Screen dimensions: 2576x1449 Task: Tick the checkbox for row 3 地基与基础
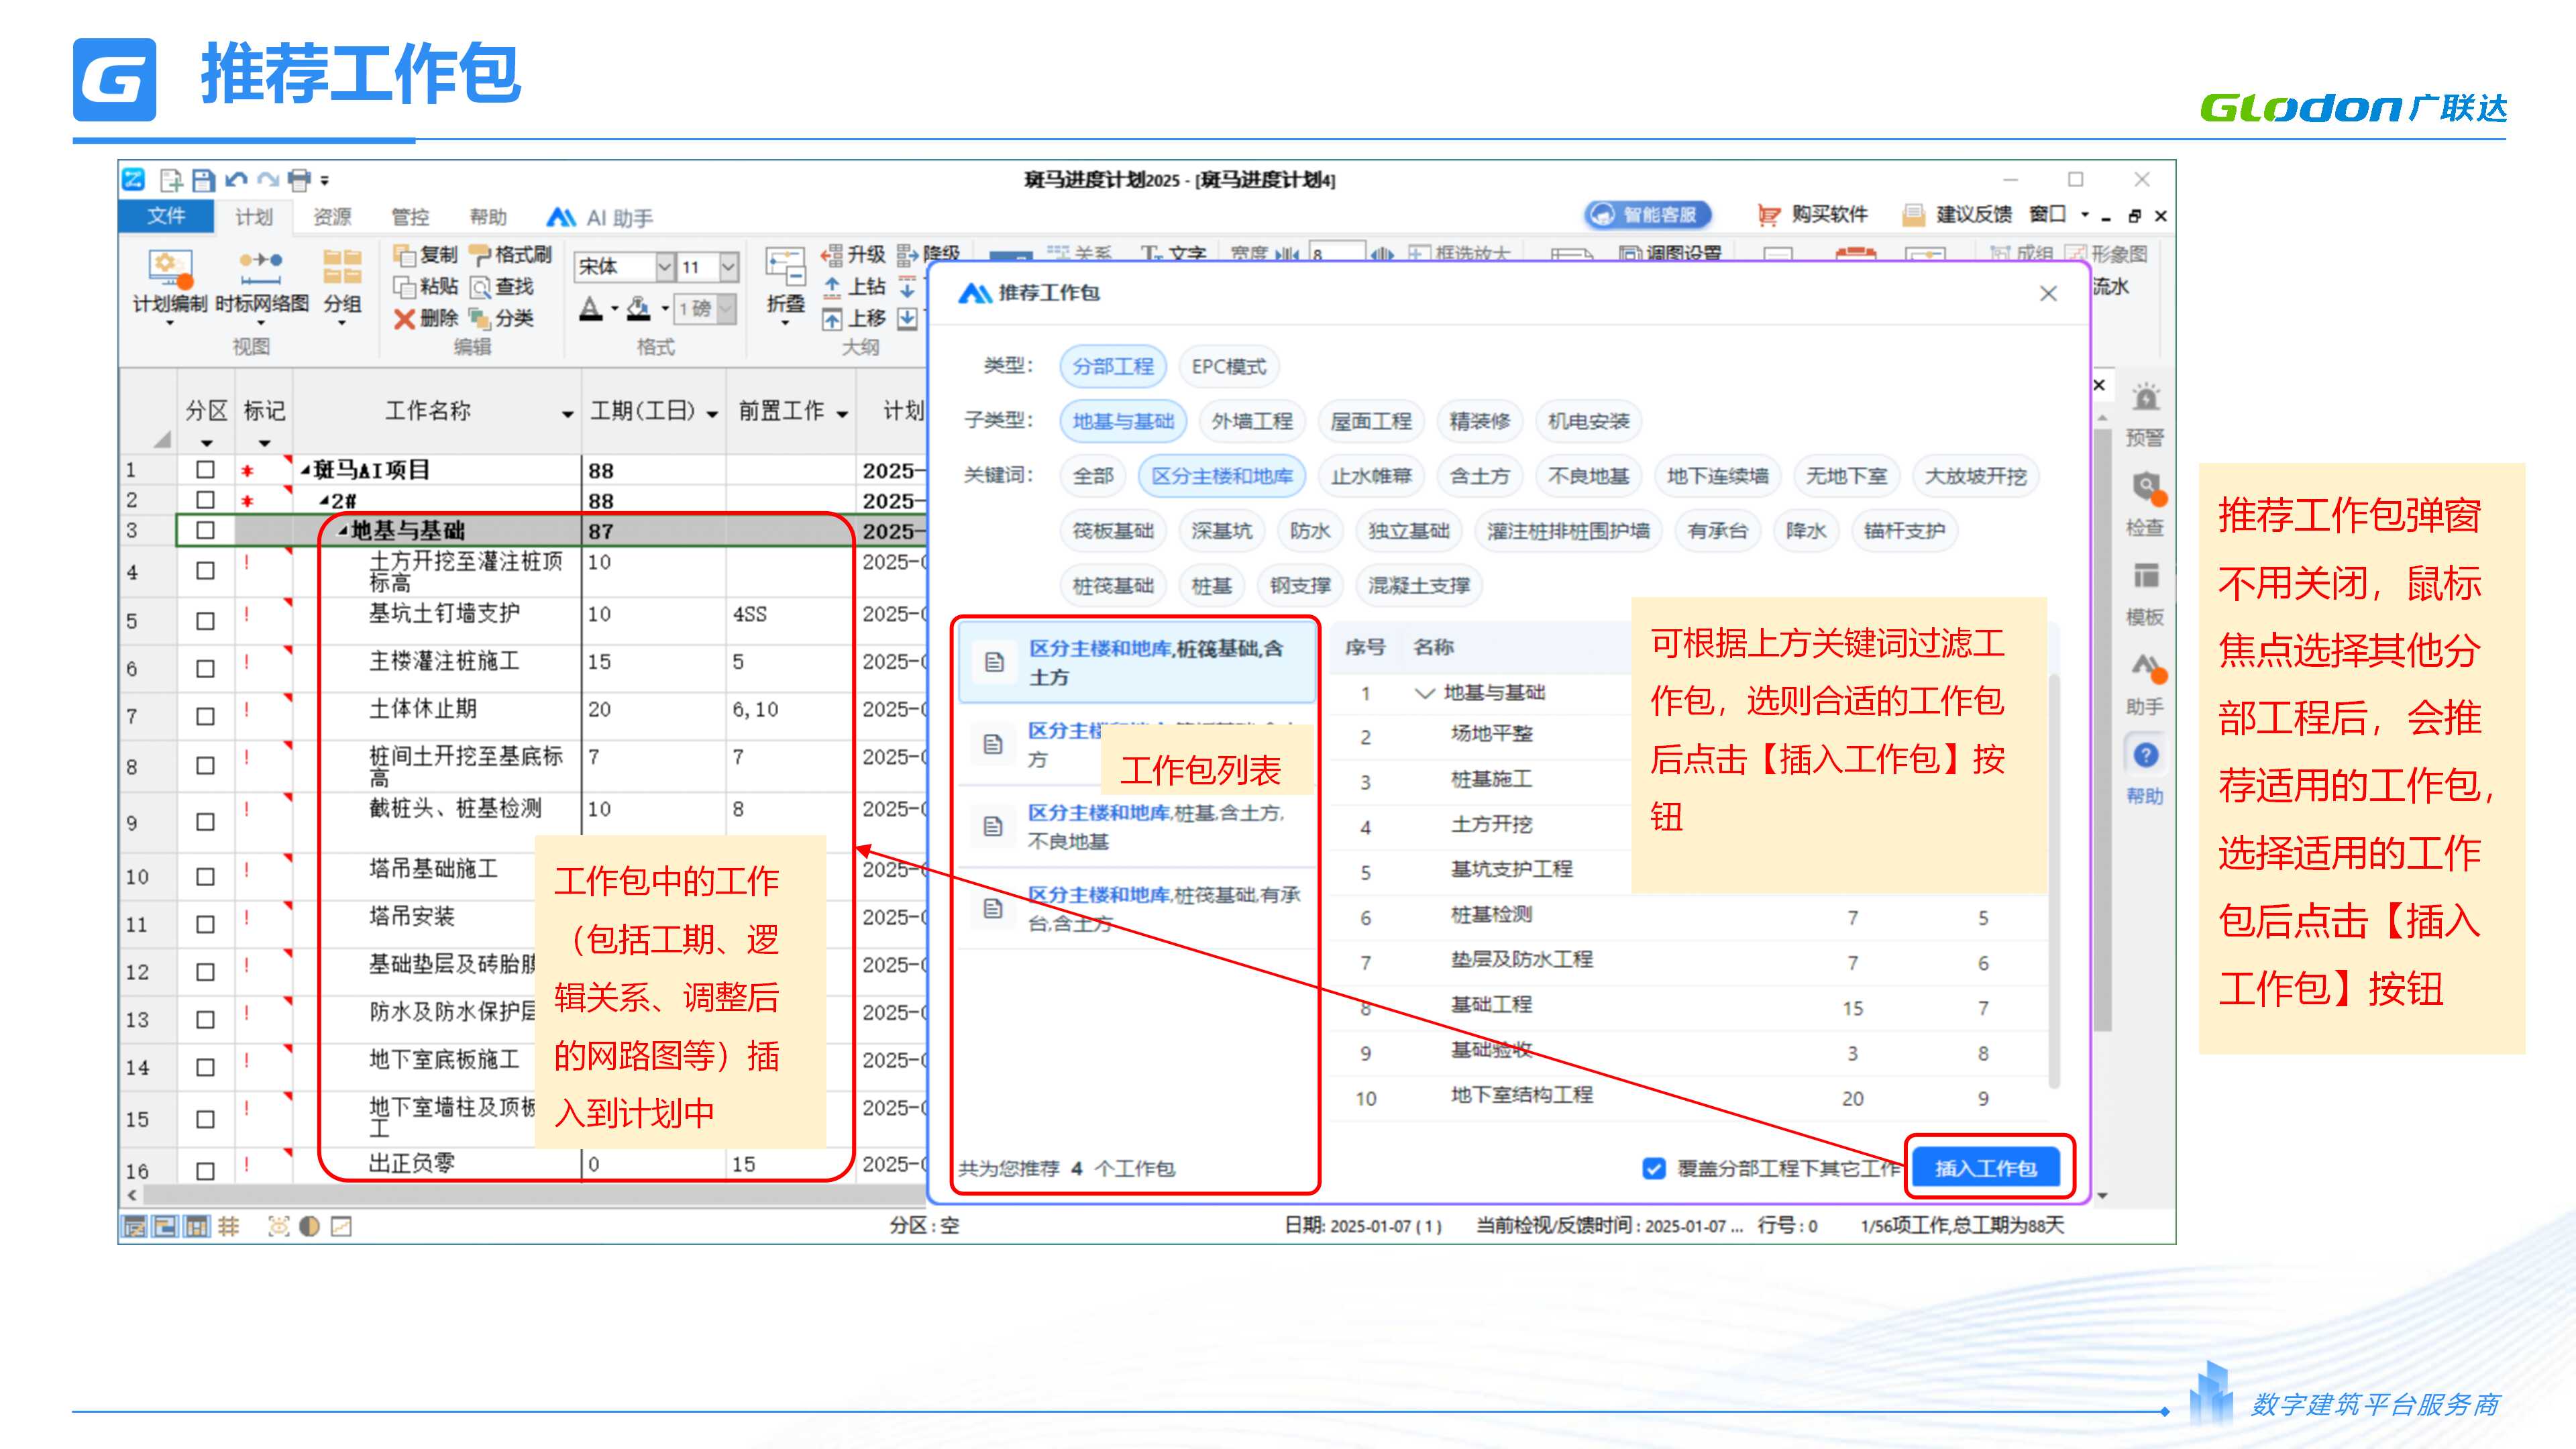pos(205,530)
